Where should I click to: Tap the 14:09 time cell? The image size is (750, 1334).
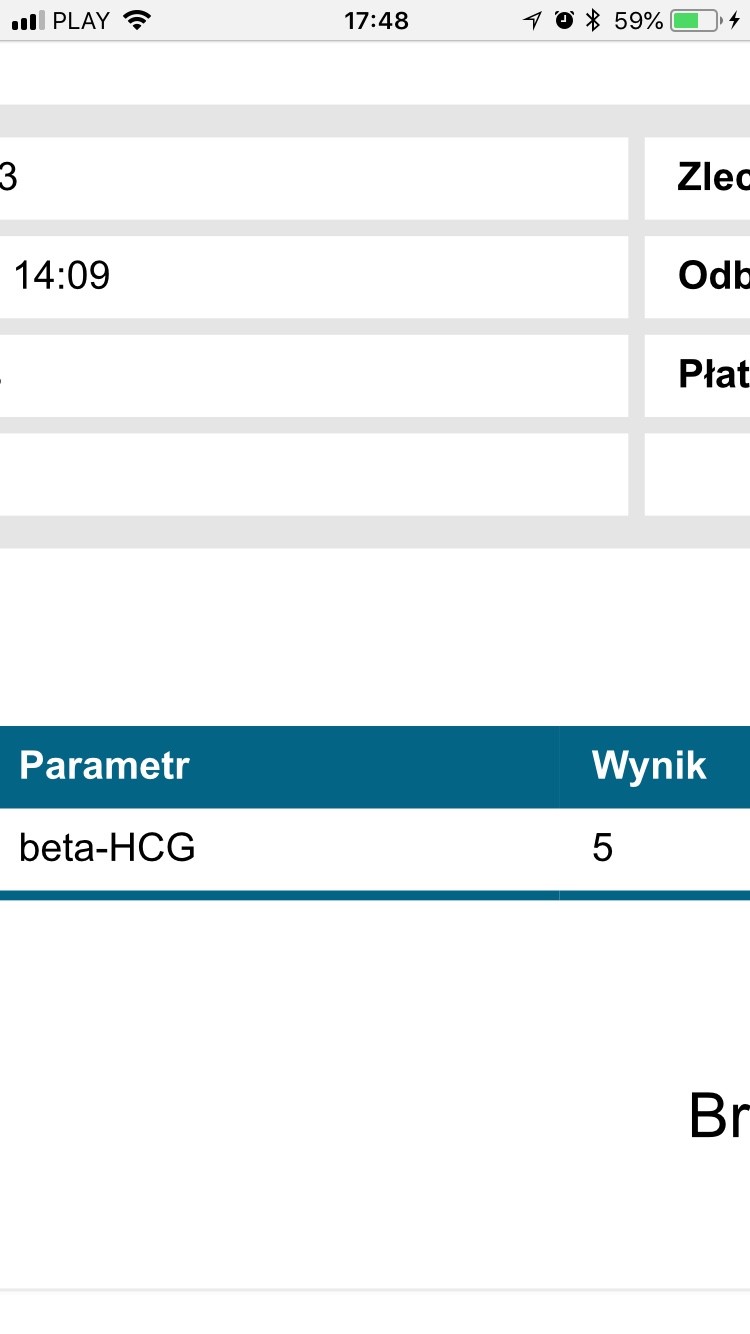click(62, 276)
